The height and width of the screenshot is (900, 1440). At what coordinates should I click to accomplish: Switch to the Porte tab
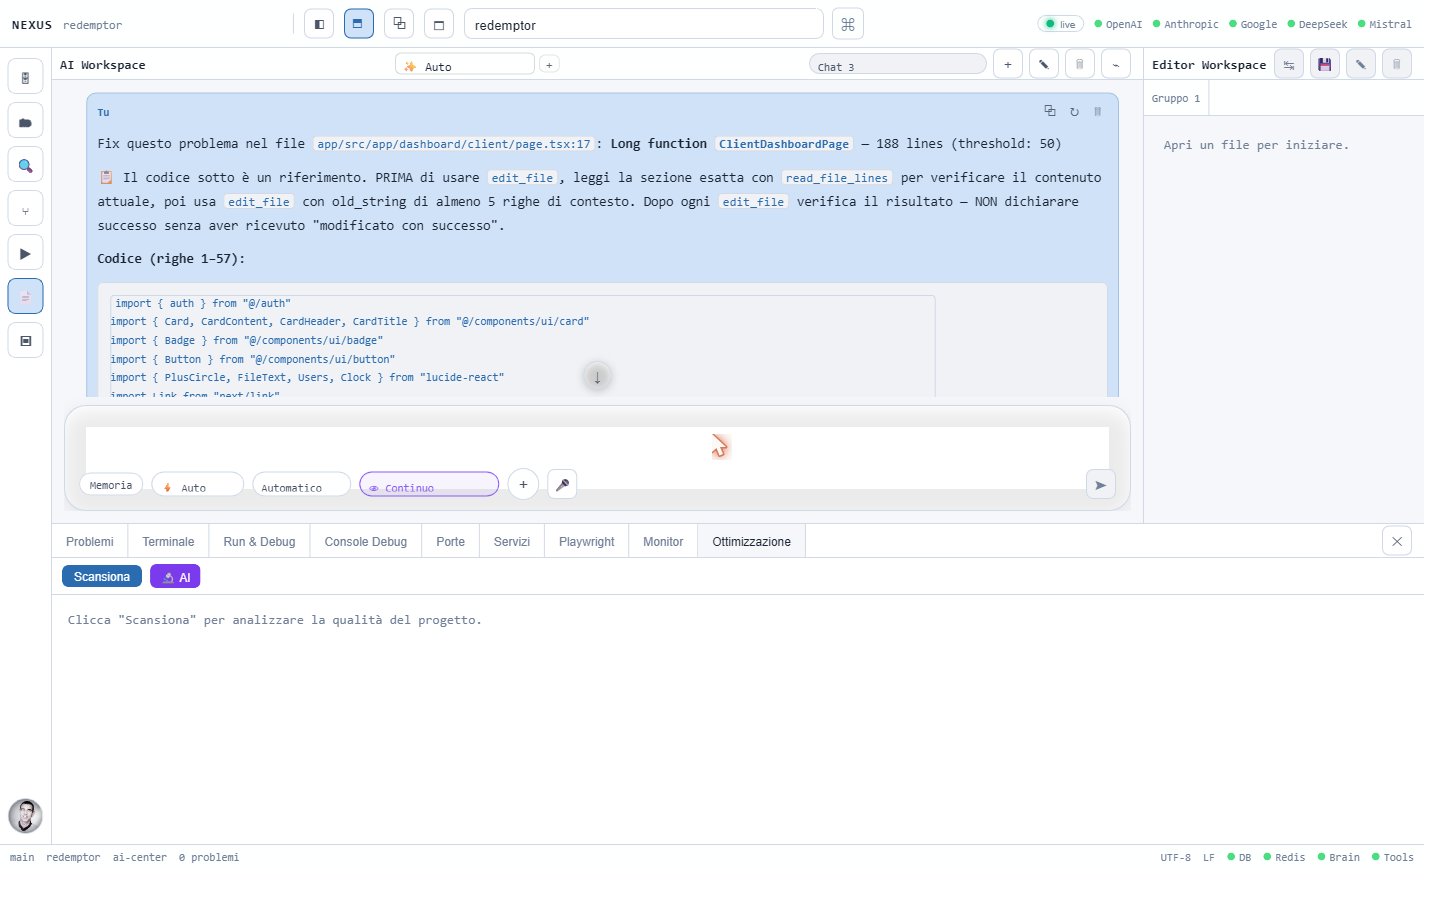[450, 541]
